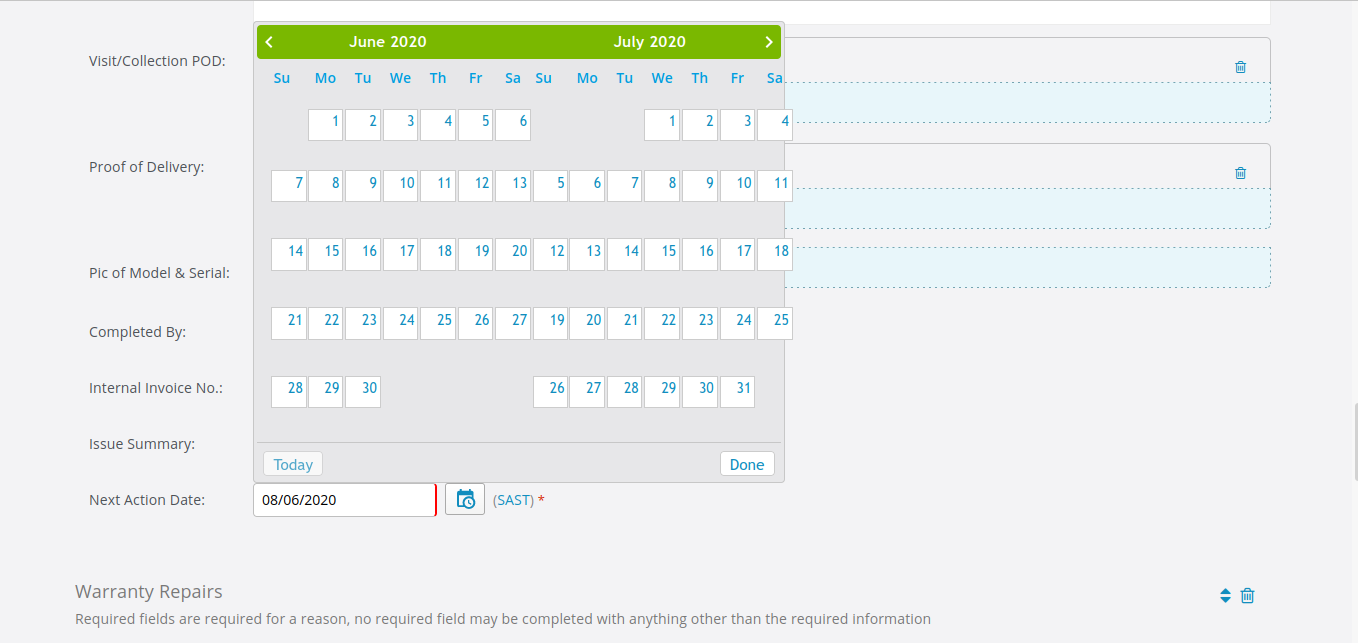The image size is (1358, 643).
Task: Pick July 15 in the calendar
Action: coord(662,253)
